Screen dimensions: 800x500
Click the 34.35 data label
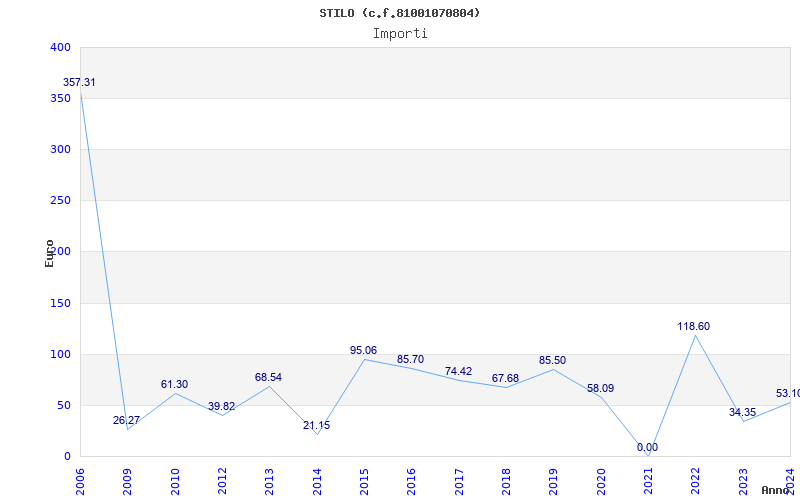point(742,412)
